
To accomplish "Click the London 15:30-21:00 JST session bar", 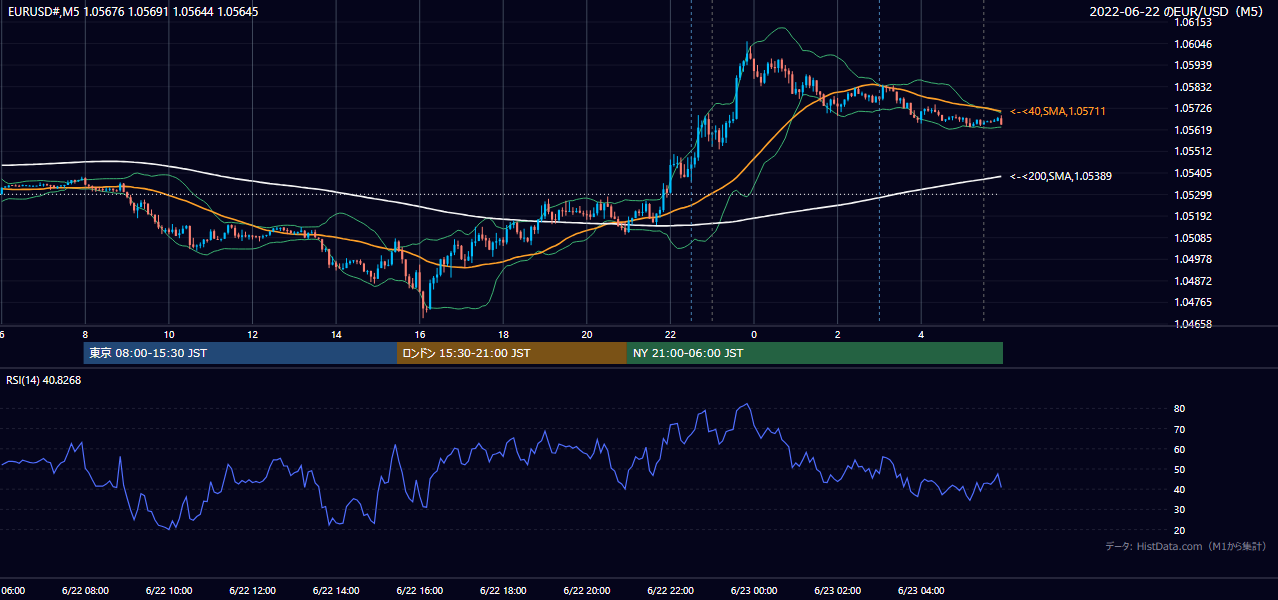I will coord(512,353).
